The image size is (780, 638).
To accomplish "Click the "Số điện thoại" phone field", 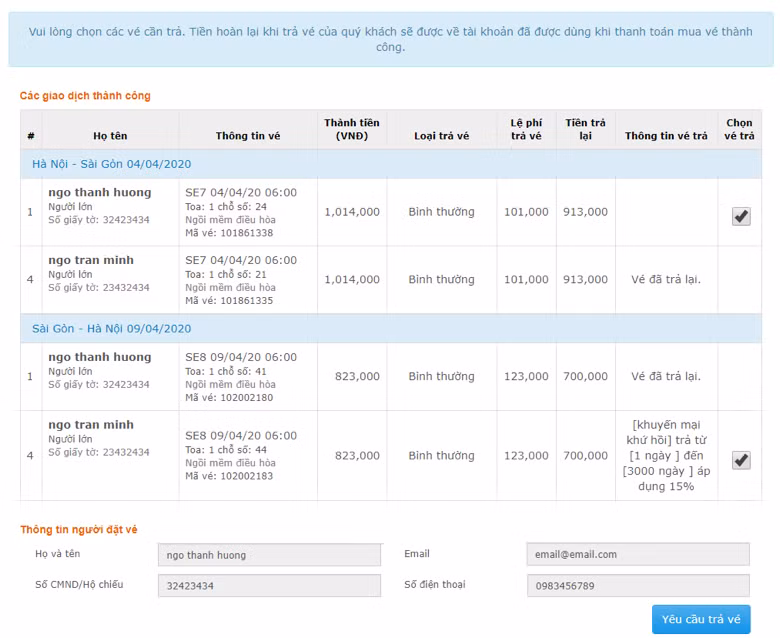I will pyautogui.click(x=637, y=585).
